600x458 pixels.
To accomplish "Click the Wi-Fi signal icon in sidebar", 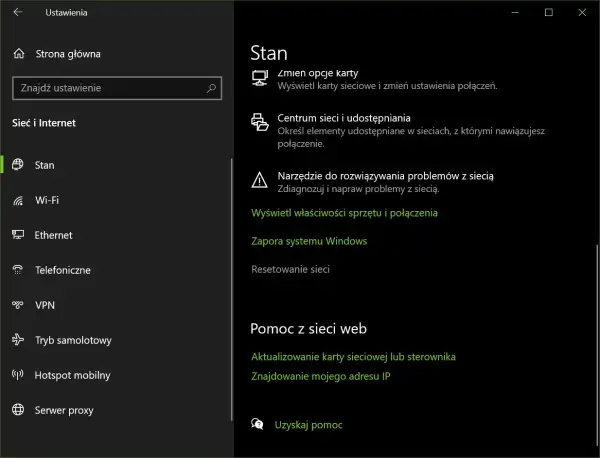I will point(18,200).
